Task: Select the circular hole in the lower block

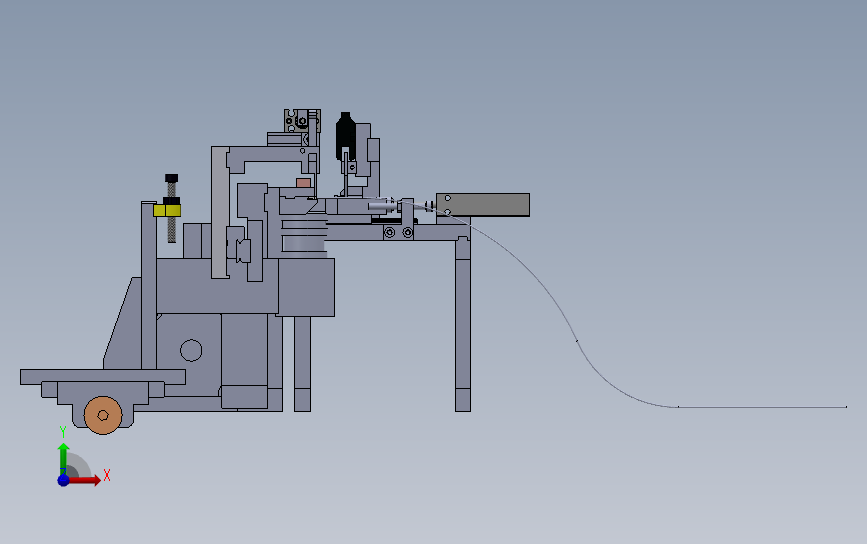Action: (x=191, y=351)
